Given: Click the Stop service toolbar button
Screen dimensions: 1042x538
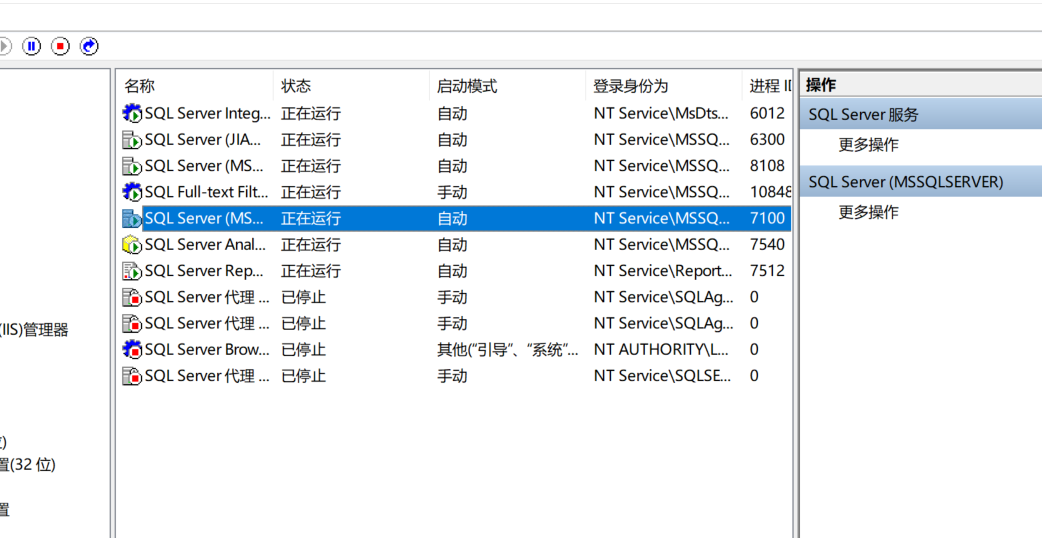Looking at the screenshot, I should pyautogui.click(x=60, y=46).
